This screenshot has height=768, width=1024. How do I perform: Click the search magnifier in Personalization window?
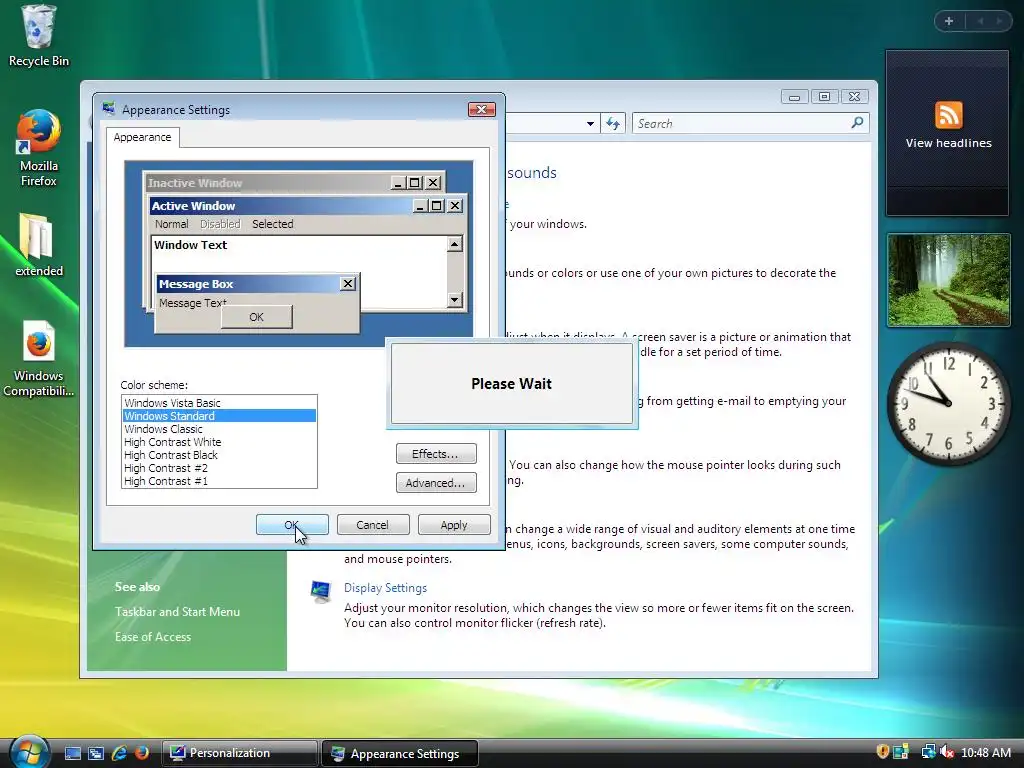coord(857,123)
